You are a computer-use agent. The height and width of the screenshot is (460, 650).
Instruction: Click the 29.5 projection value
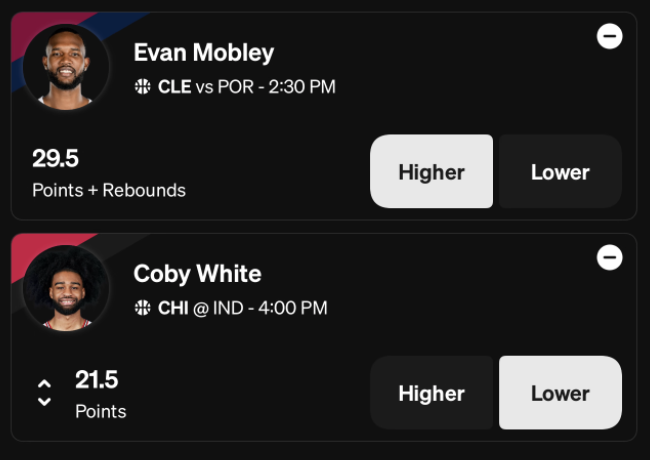(x=56, y=158)
